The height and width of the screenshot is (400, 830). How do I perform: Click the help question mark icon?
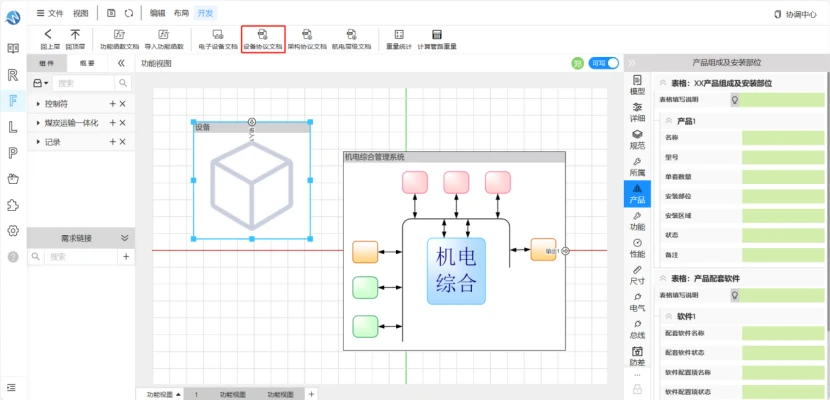point(13,257)
